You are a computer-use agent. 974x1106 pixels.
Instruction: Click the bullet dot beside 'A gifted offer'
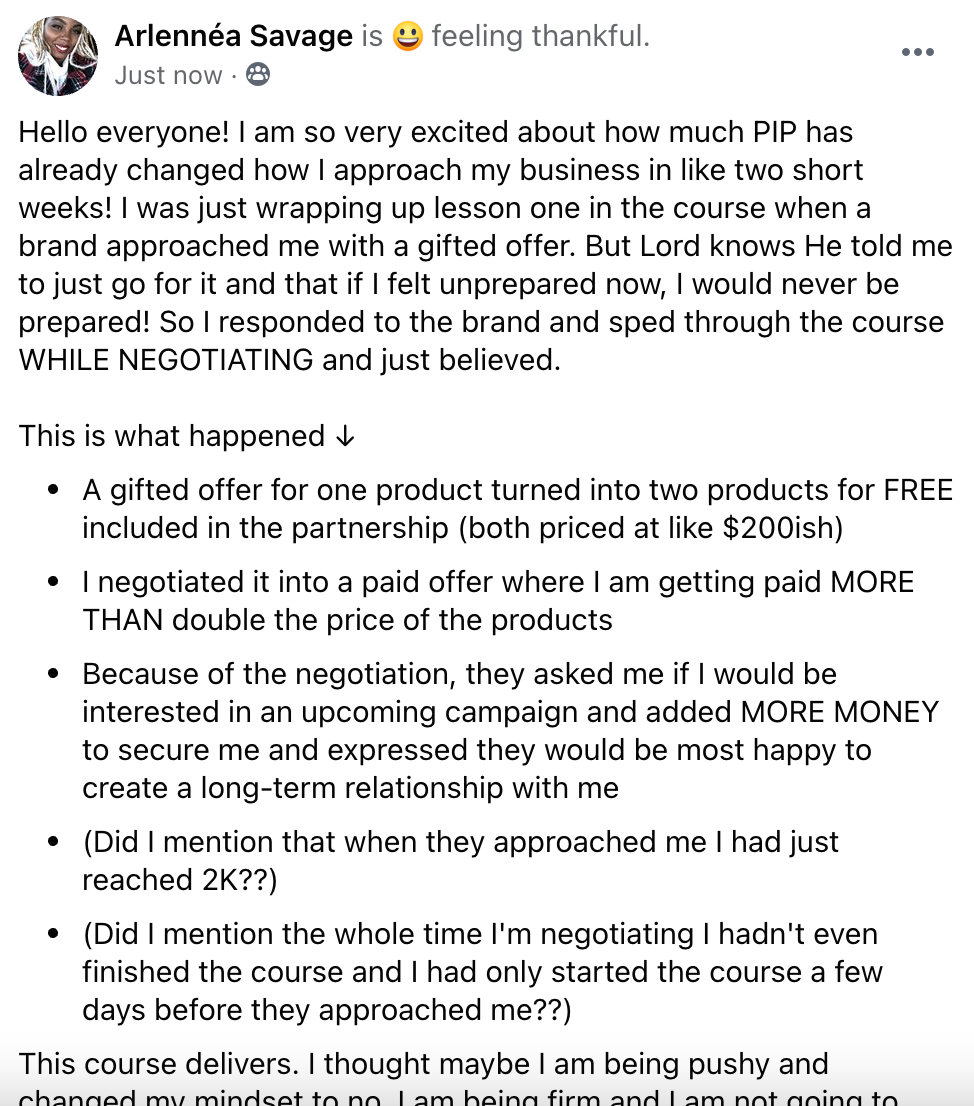[x=53, y=490]
